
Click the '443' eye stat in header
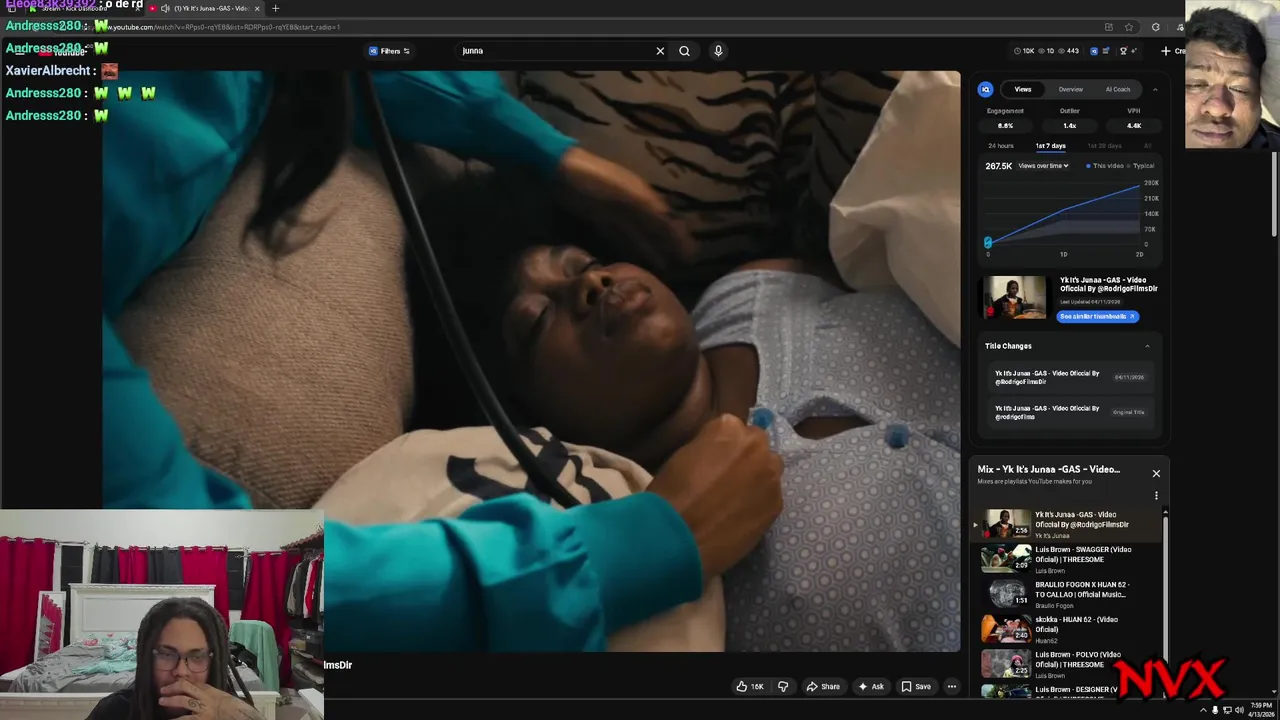pyautogui.click(x=1068, y=51)
